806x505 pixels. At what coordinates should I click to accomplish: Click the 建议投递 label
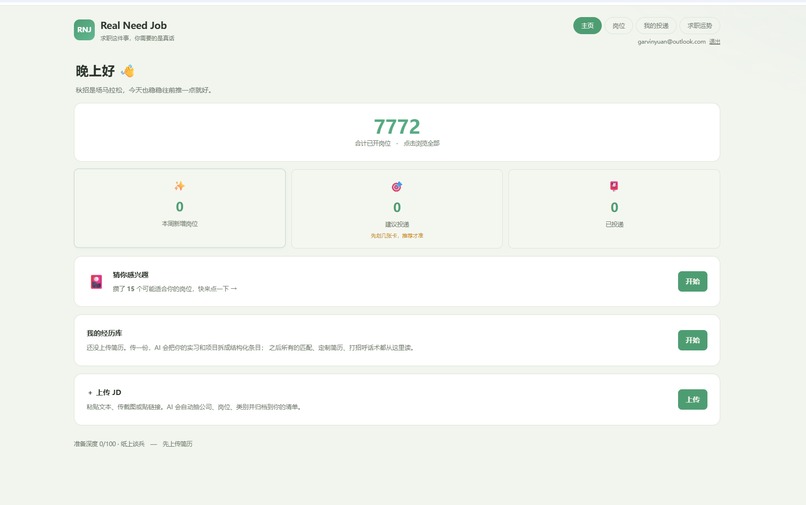[x=397, y=224]
